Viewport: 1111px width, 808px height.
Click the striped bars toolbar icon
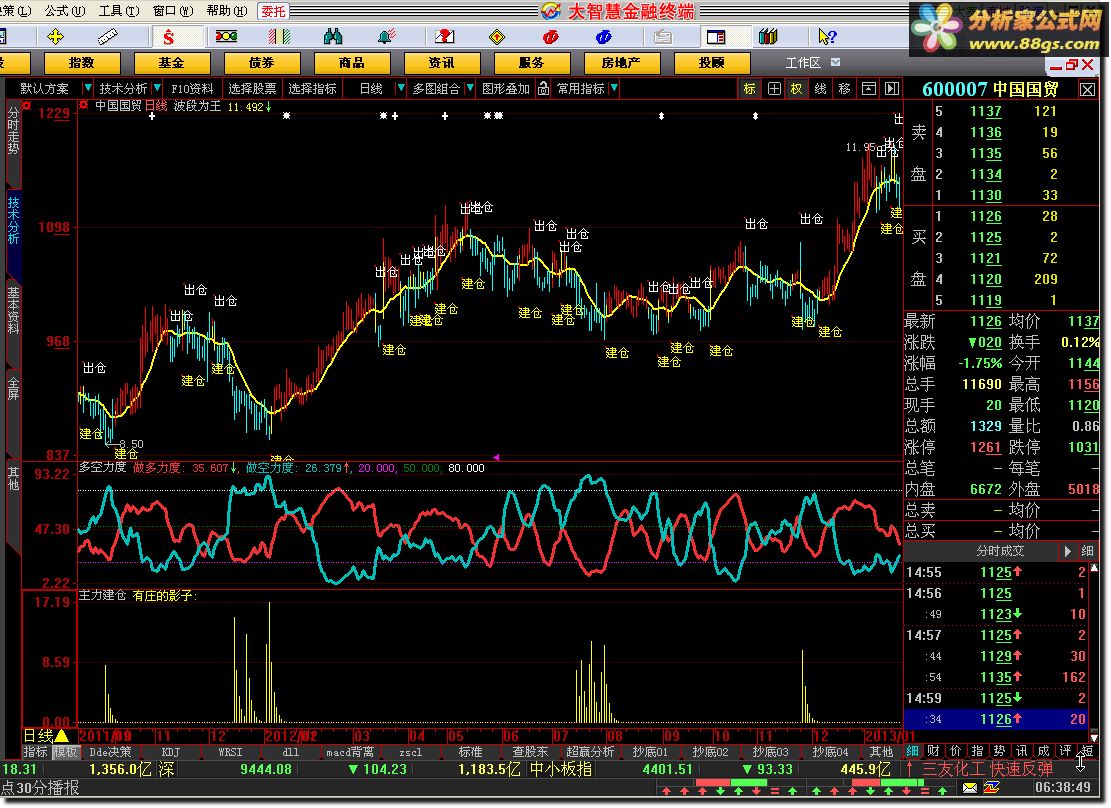279,36
